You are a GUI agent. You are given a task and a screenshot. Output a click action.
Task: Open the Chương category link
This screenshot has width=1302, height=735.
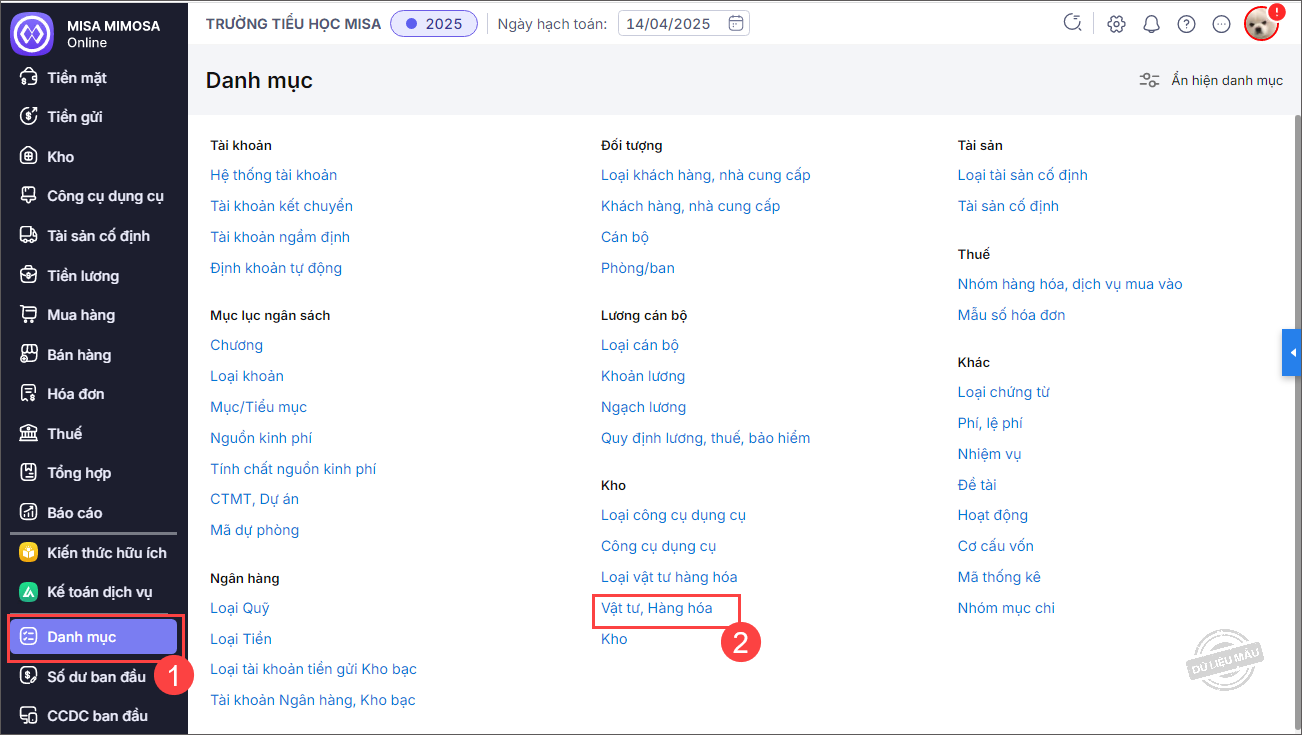pyautogui.click(x=237, y=345)
